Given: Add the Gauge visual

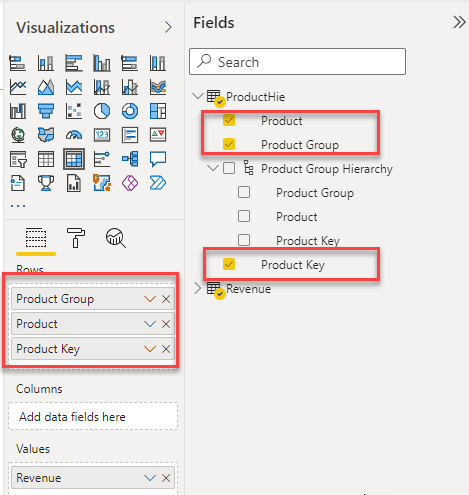Looking at the screenshot, I should (74, 135).
